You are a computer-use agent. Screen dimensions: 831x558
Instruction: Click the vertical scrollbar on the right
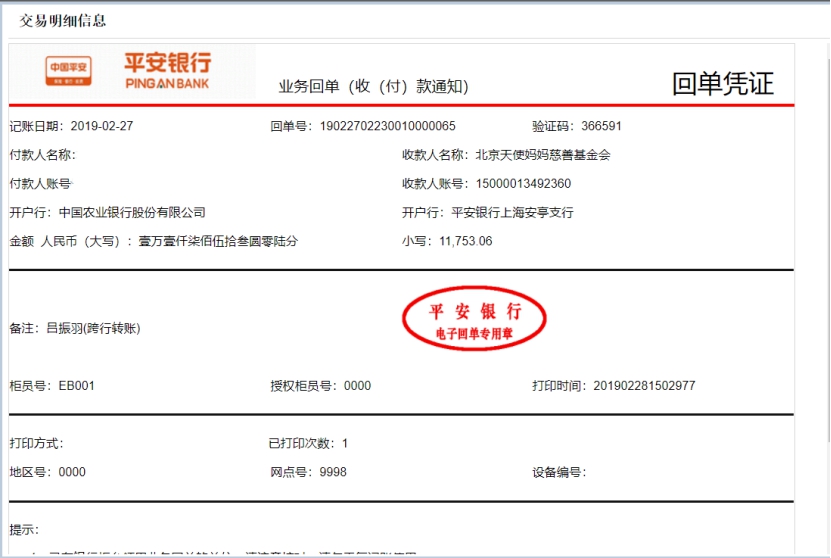coord(828,241)
